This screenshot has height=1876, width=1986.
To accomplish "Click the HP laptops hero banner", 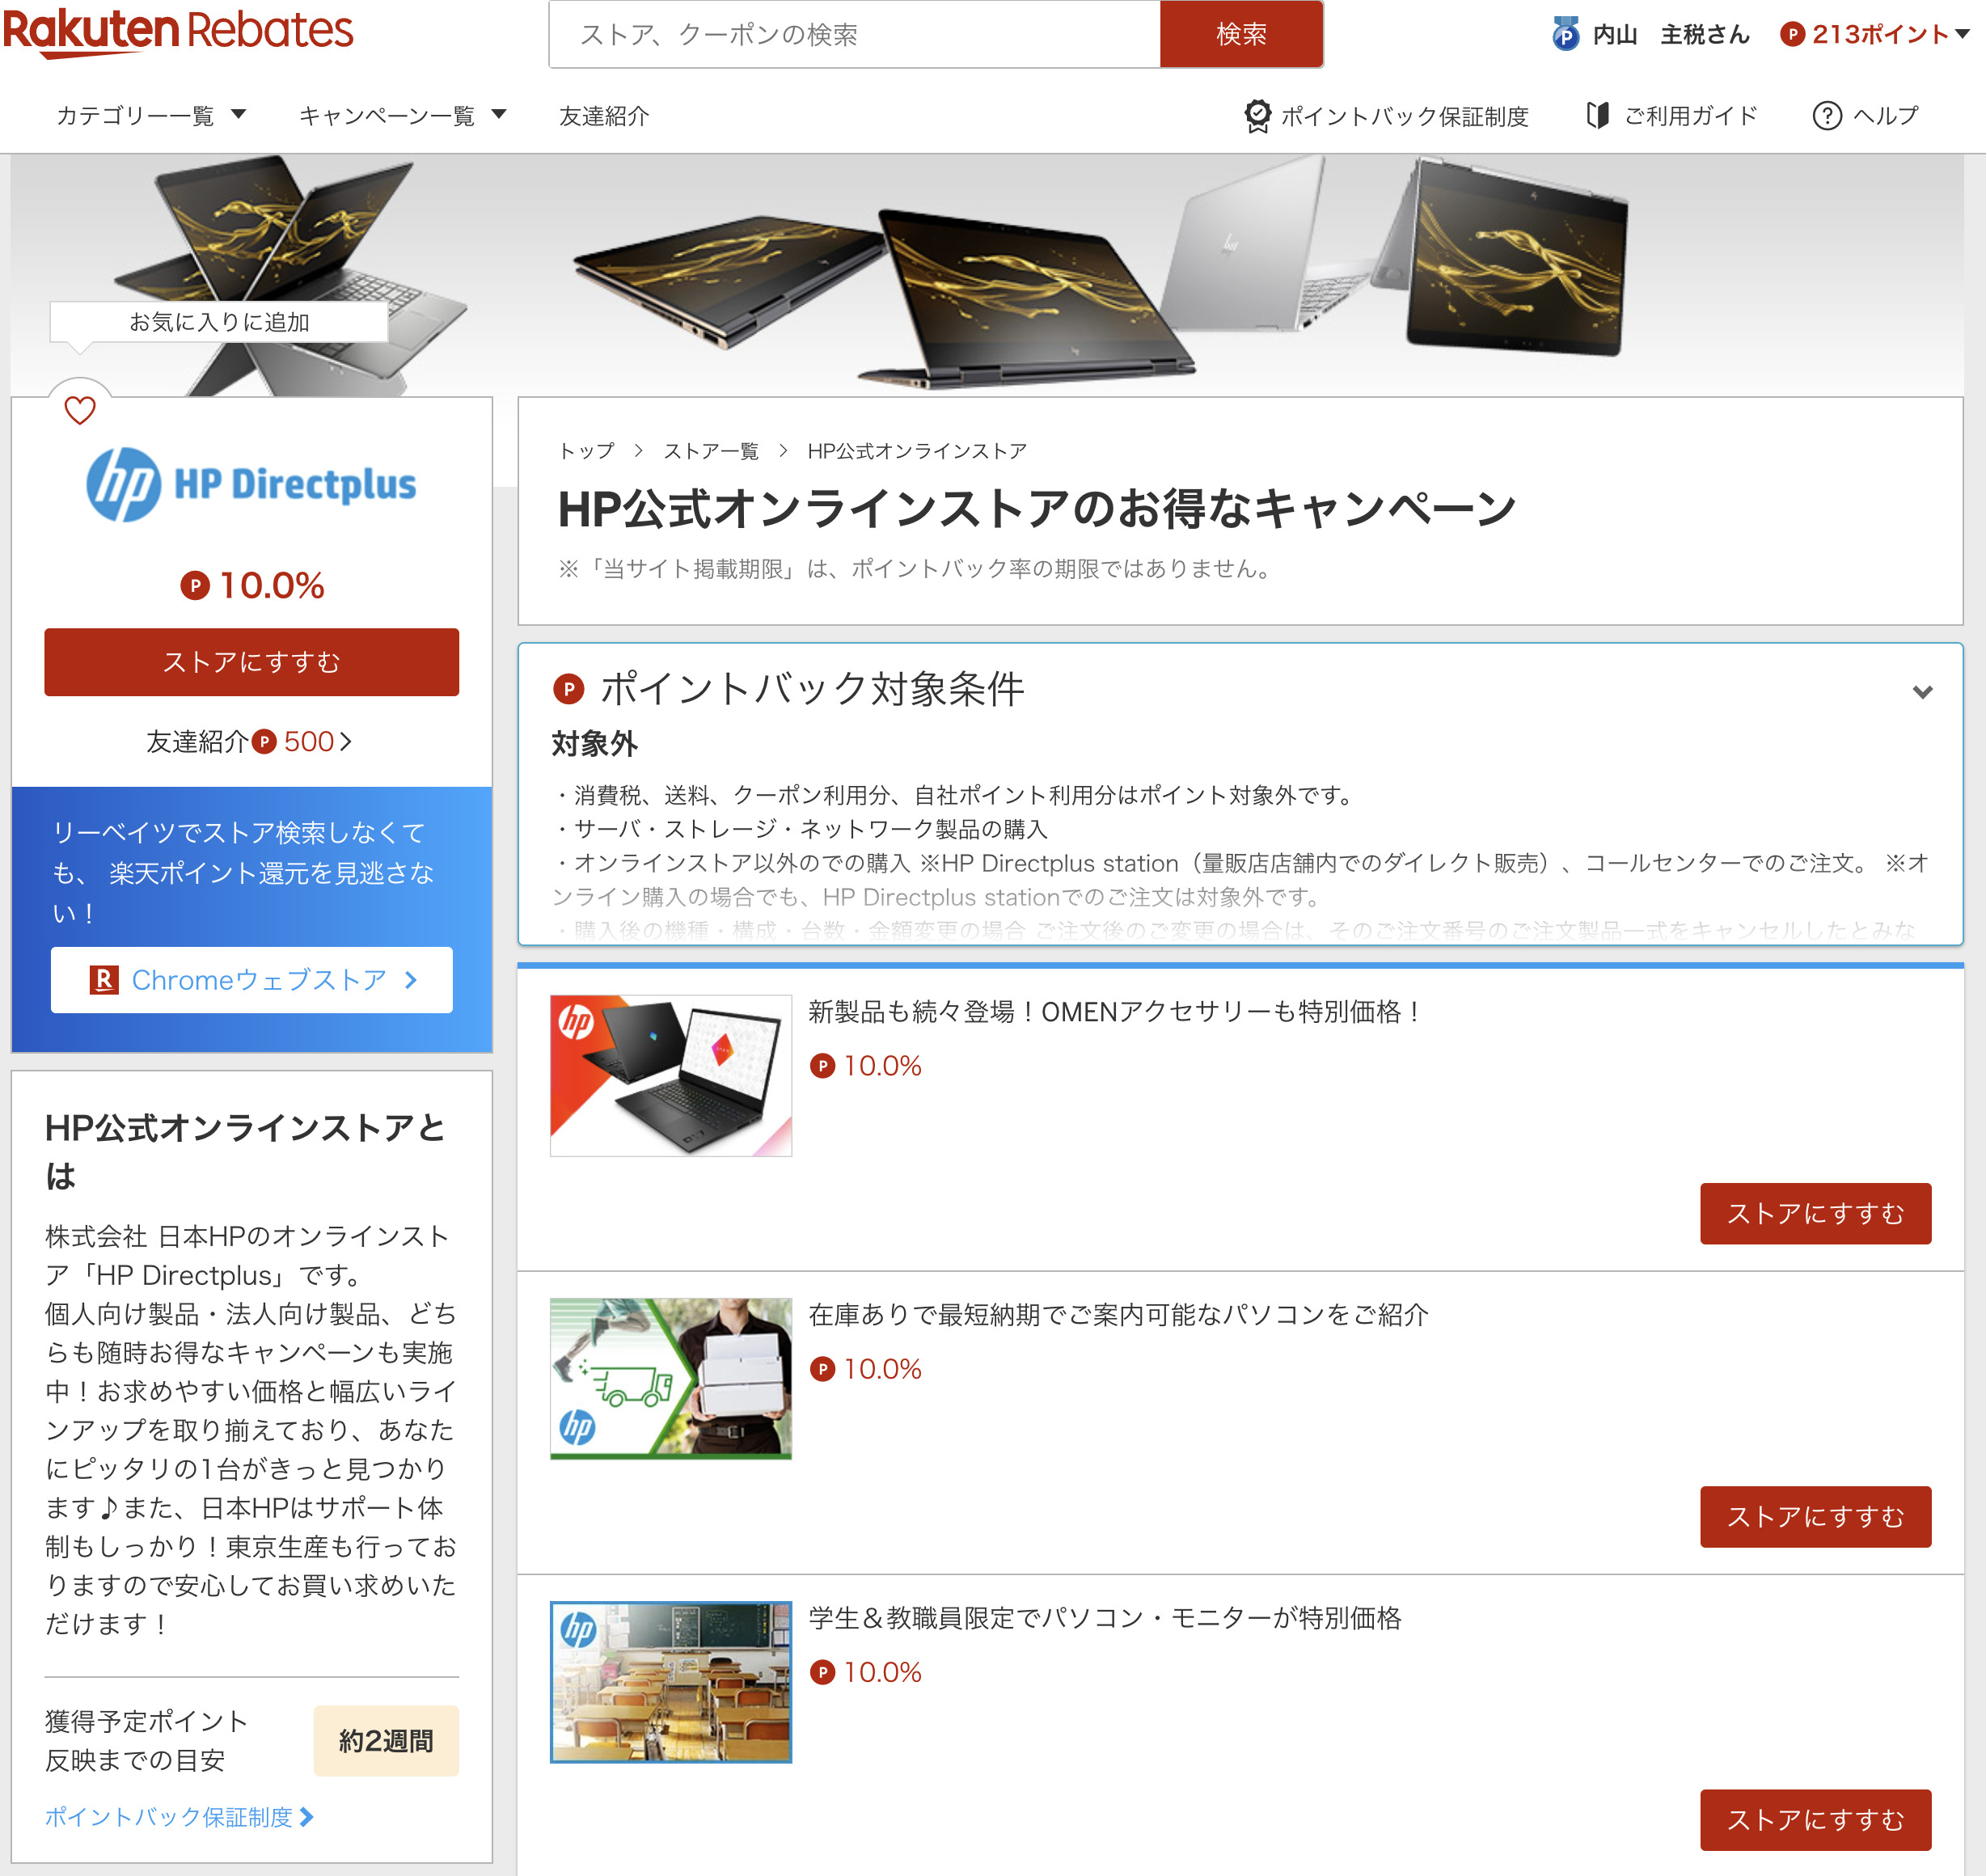I will [x=987, y=275].
